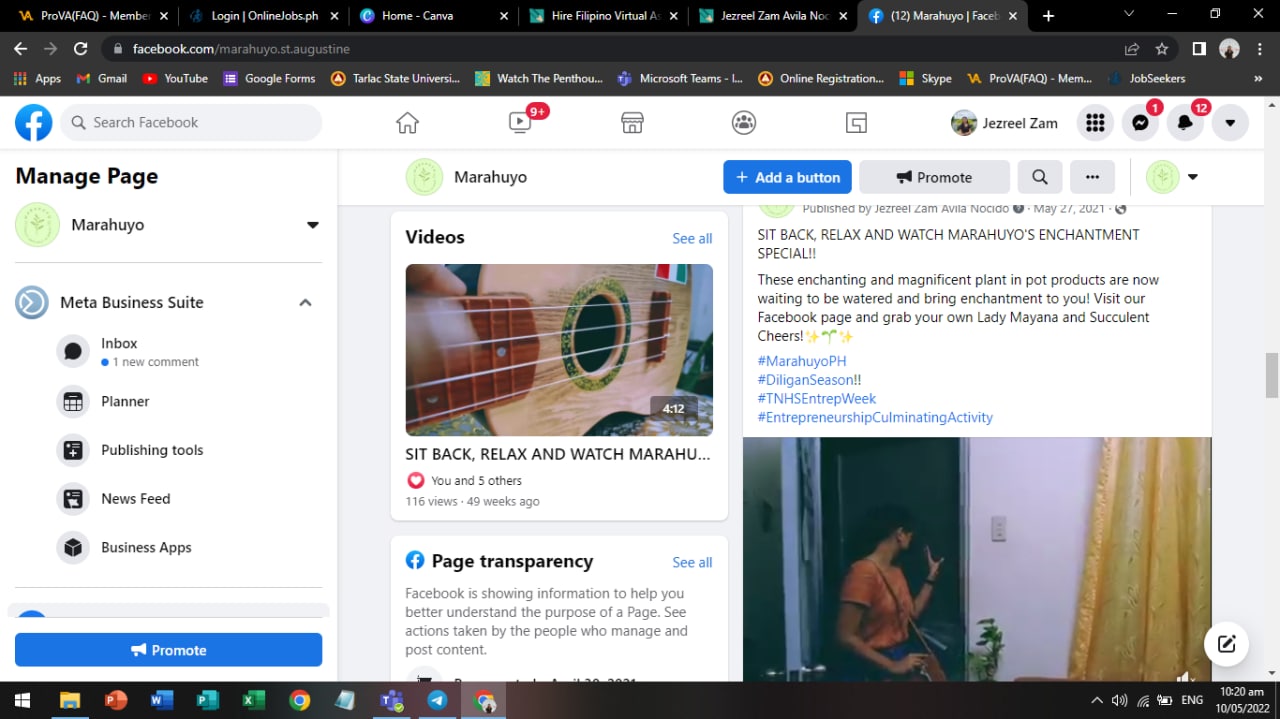Open the Inbox icon in sidebar

(x=73, y=352)
